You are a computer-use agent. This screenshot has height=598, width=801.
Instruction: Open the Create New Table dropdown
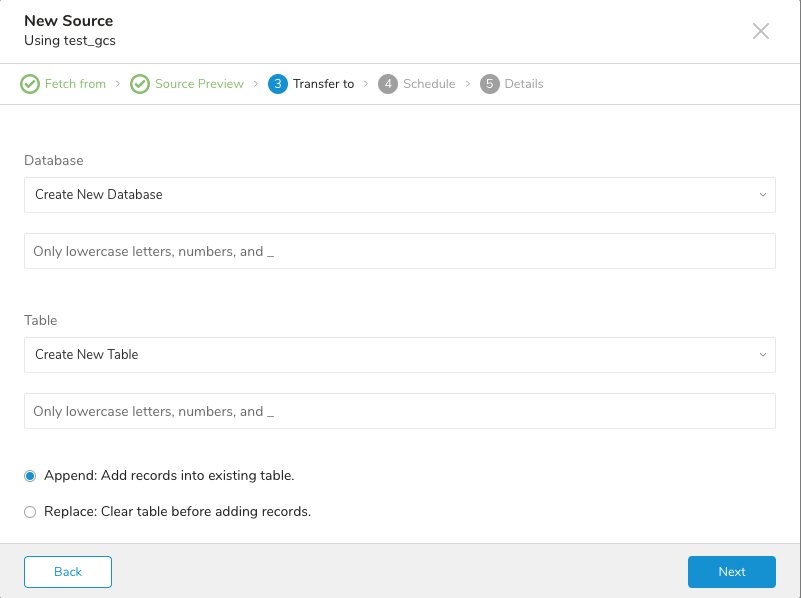coord(400,355)
